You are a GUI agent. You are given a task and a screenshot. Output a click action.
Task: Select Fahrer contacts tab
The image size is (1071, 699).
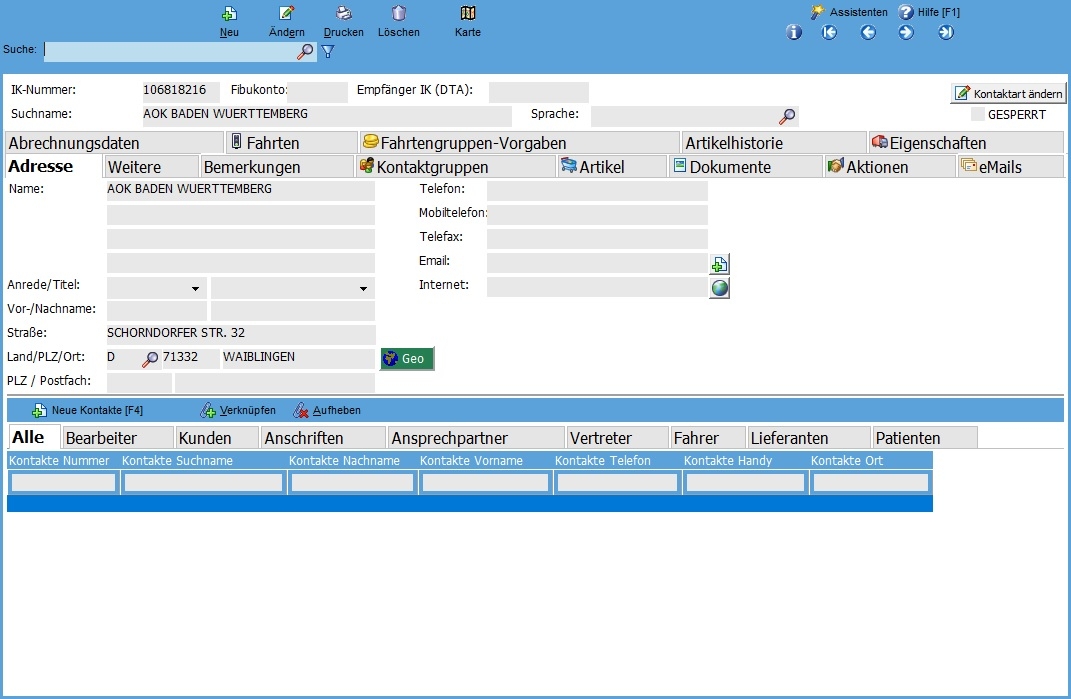(708, 438)
